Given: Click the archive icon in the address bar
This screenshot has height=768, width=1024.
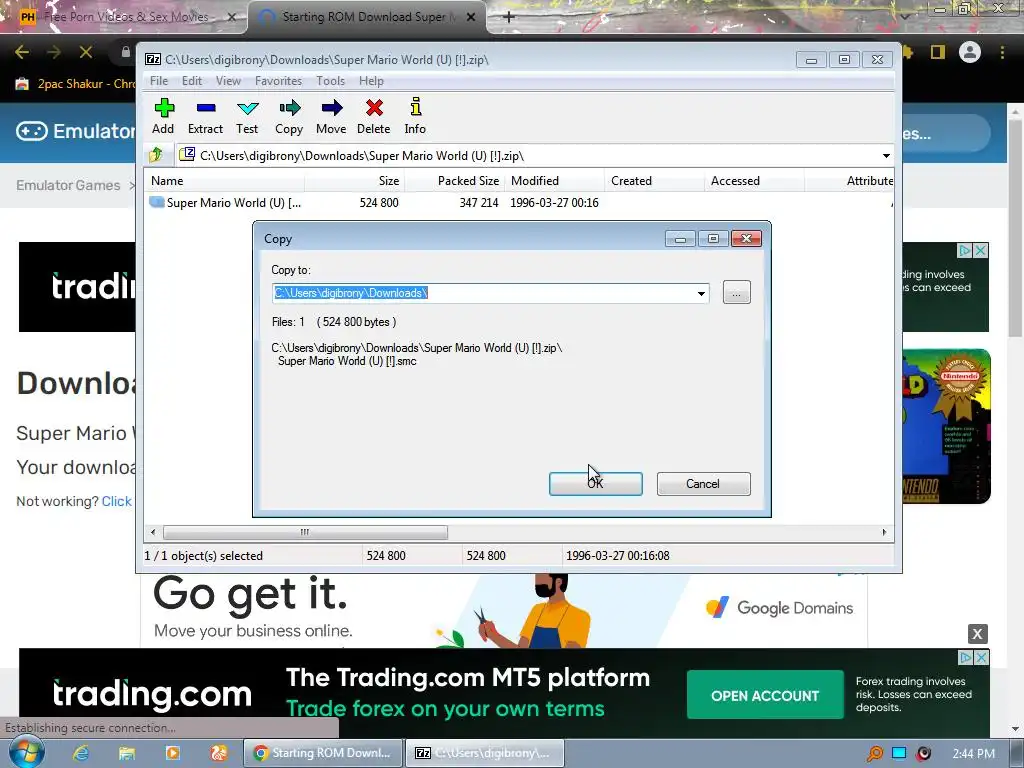Looking at the screenshot, I should (x=187, y=155).
